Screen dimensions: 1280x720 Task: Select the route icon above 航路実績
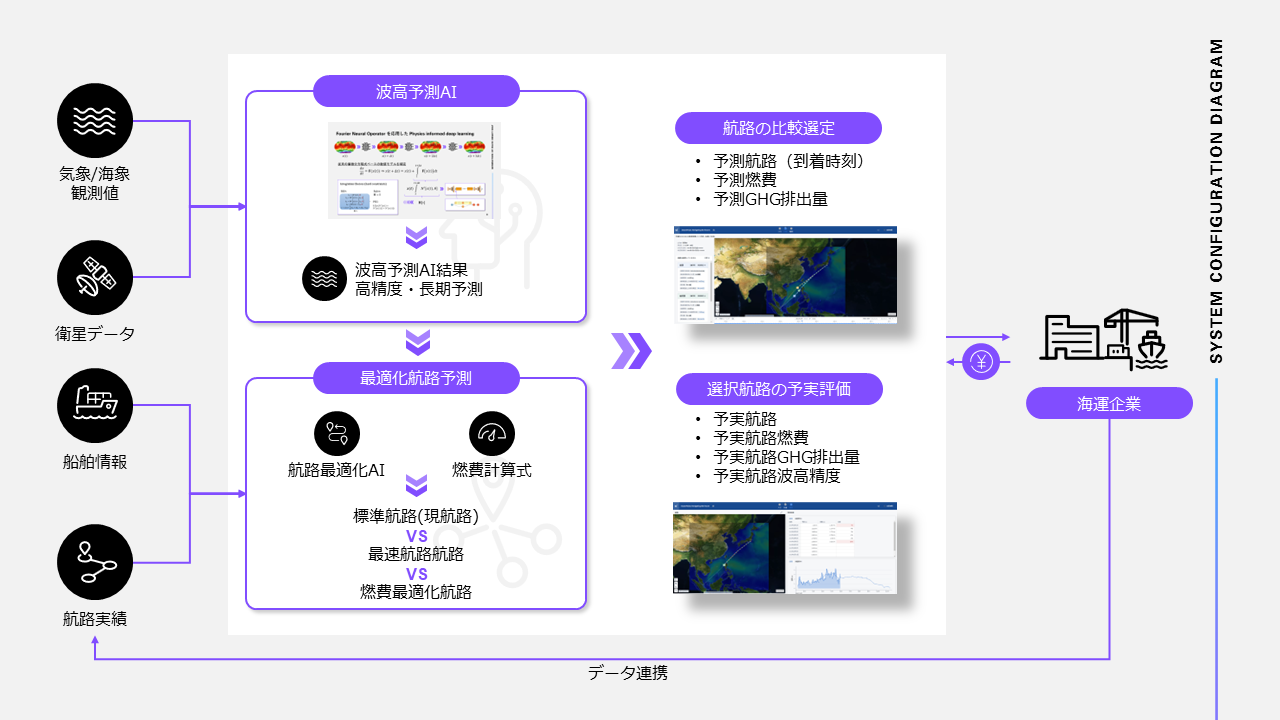point(95,562)
